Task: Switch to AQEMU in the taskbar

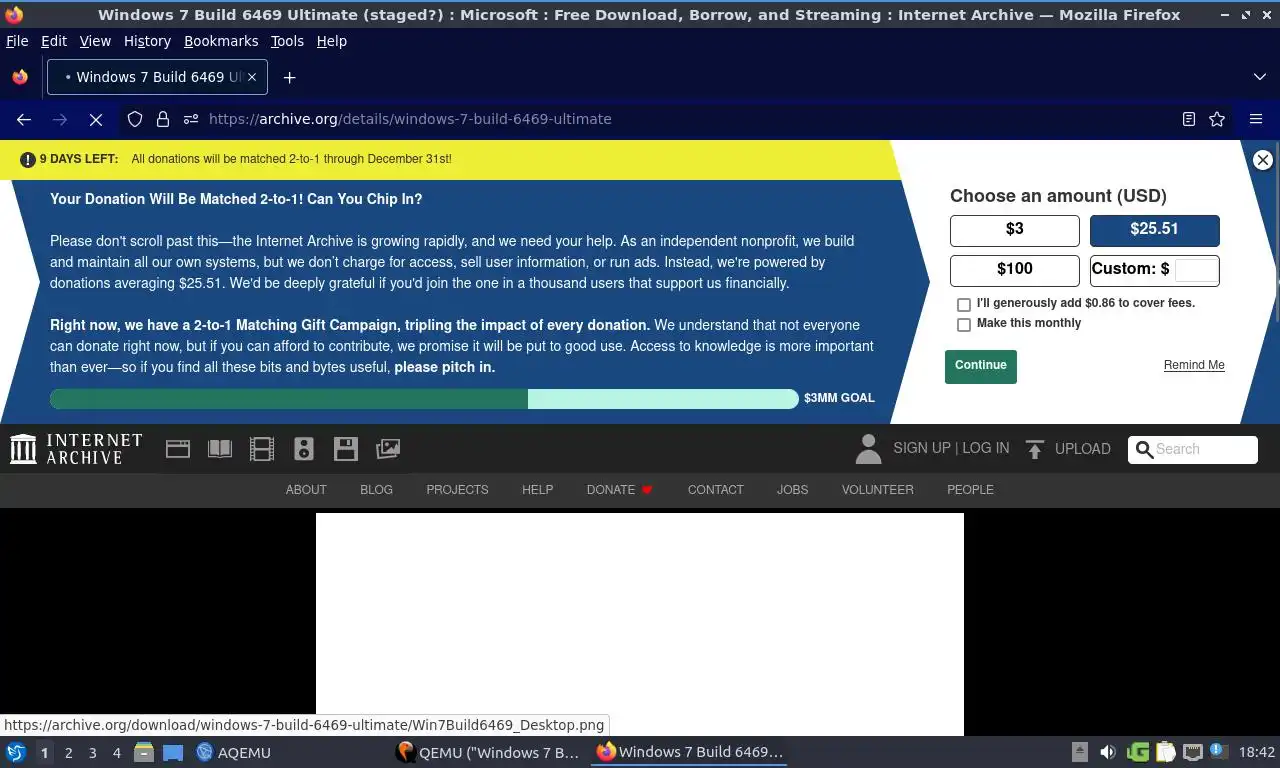Action: pos(233,752)
